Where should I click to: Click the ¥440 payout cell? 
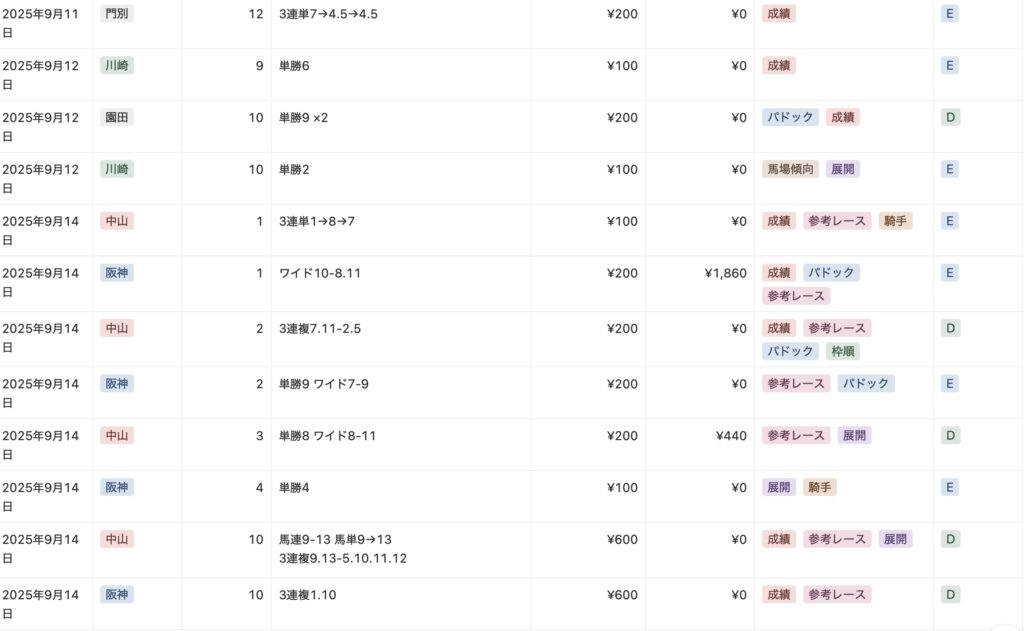(731, 435)
